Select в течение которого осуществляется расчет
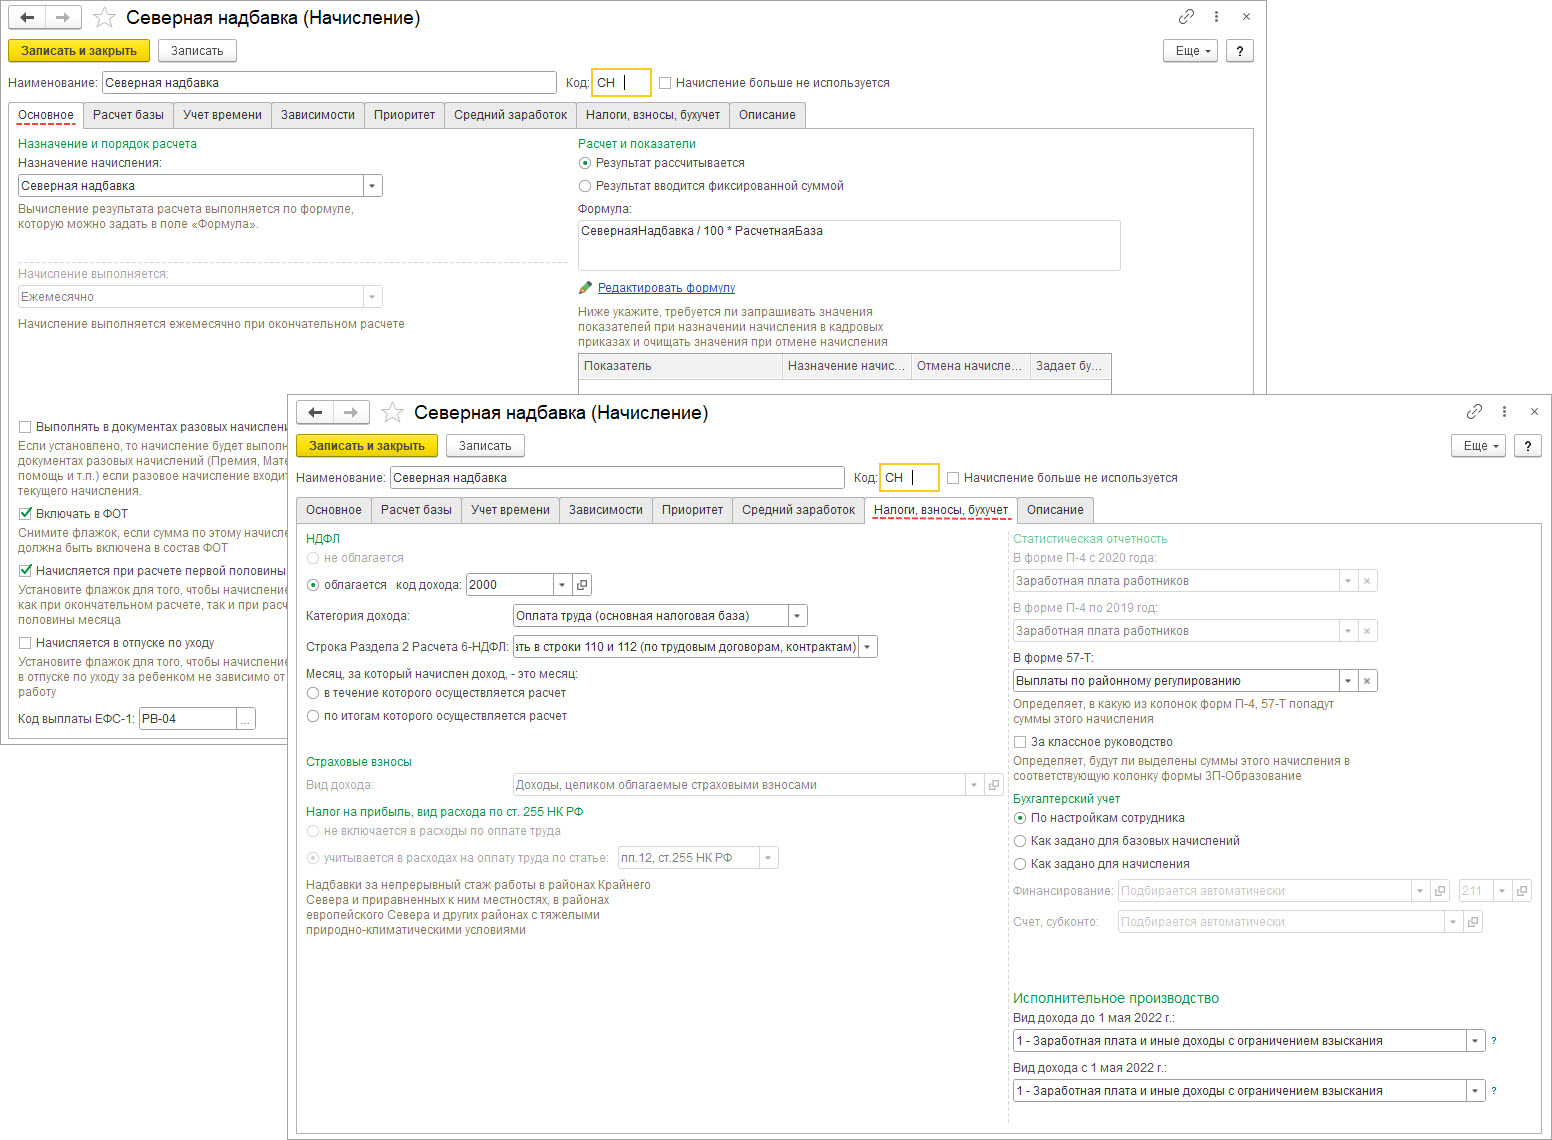The image size is (1552, 1140). click(x=313, y=693)
